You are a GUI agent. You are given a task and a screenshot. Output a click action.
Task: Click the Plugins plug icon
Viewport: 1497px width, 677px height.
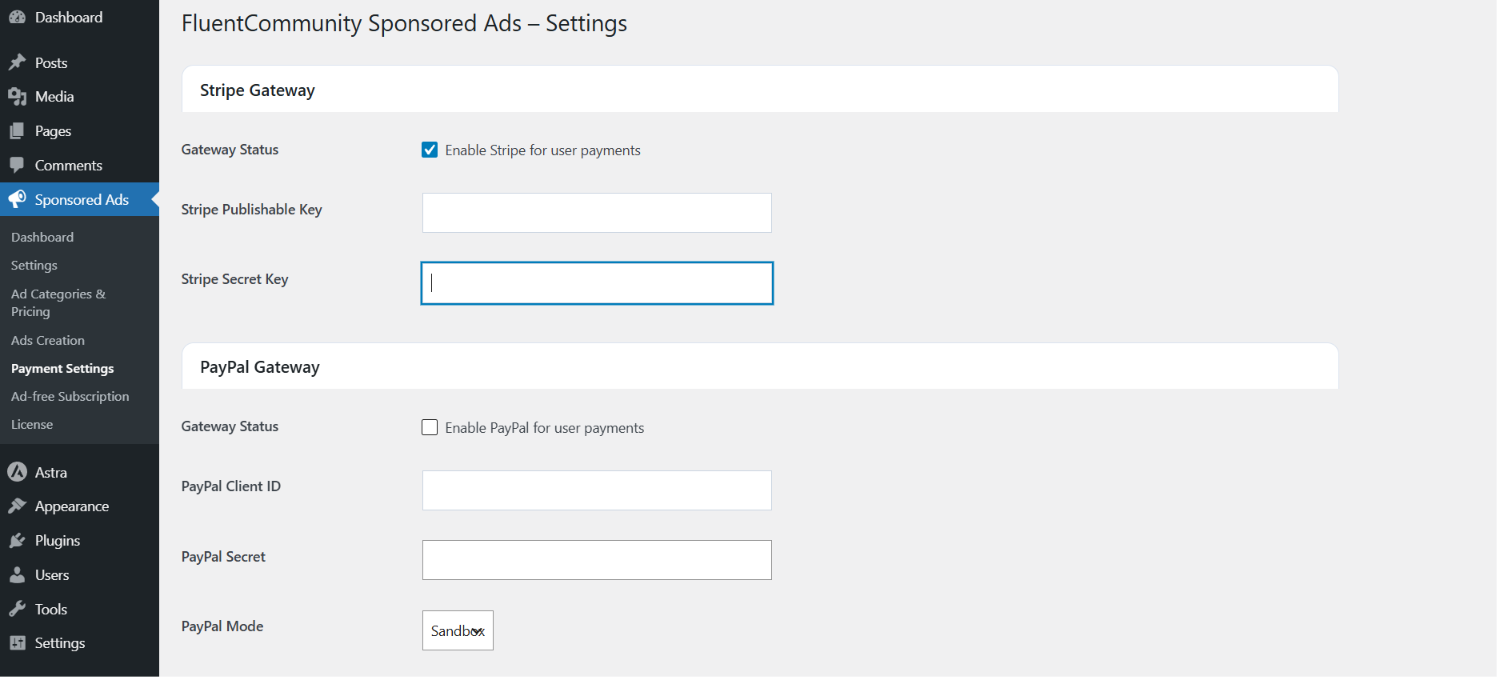17,541
